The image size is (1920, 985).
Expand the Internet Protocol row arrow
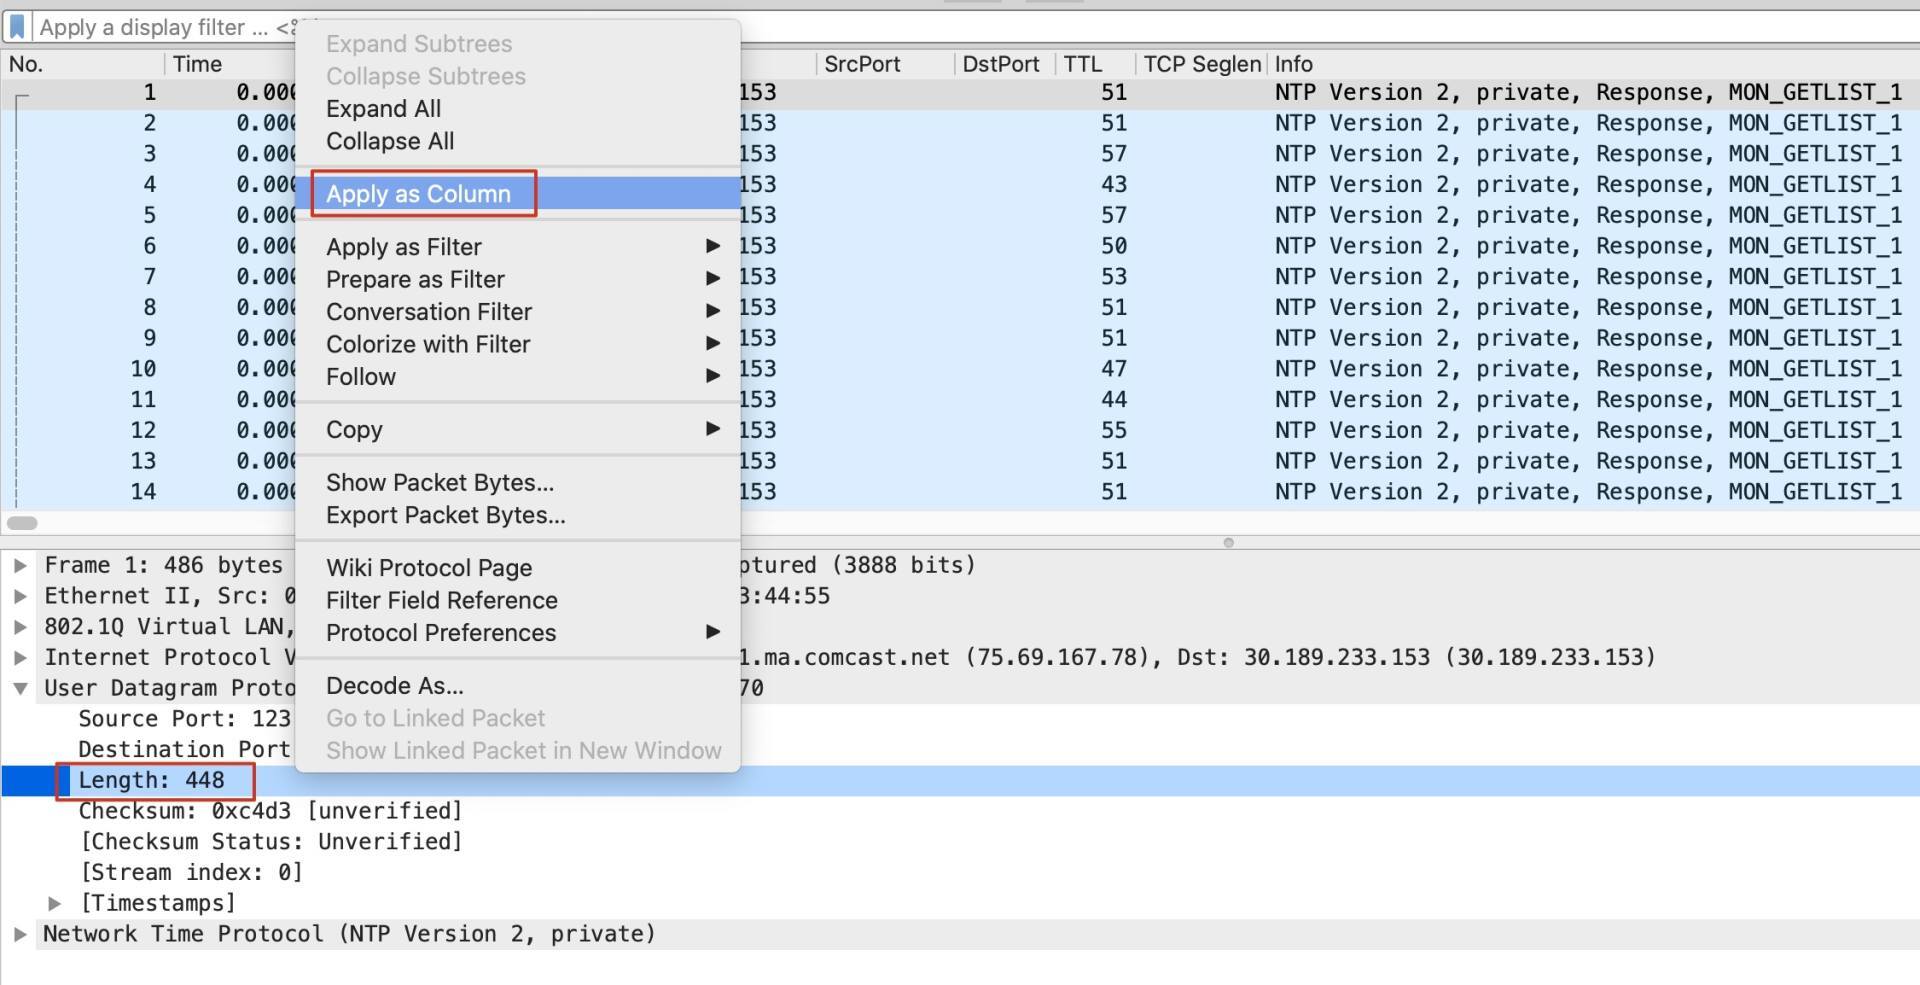(x=19, y=657)
